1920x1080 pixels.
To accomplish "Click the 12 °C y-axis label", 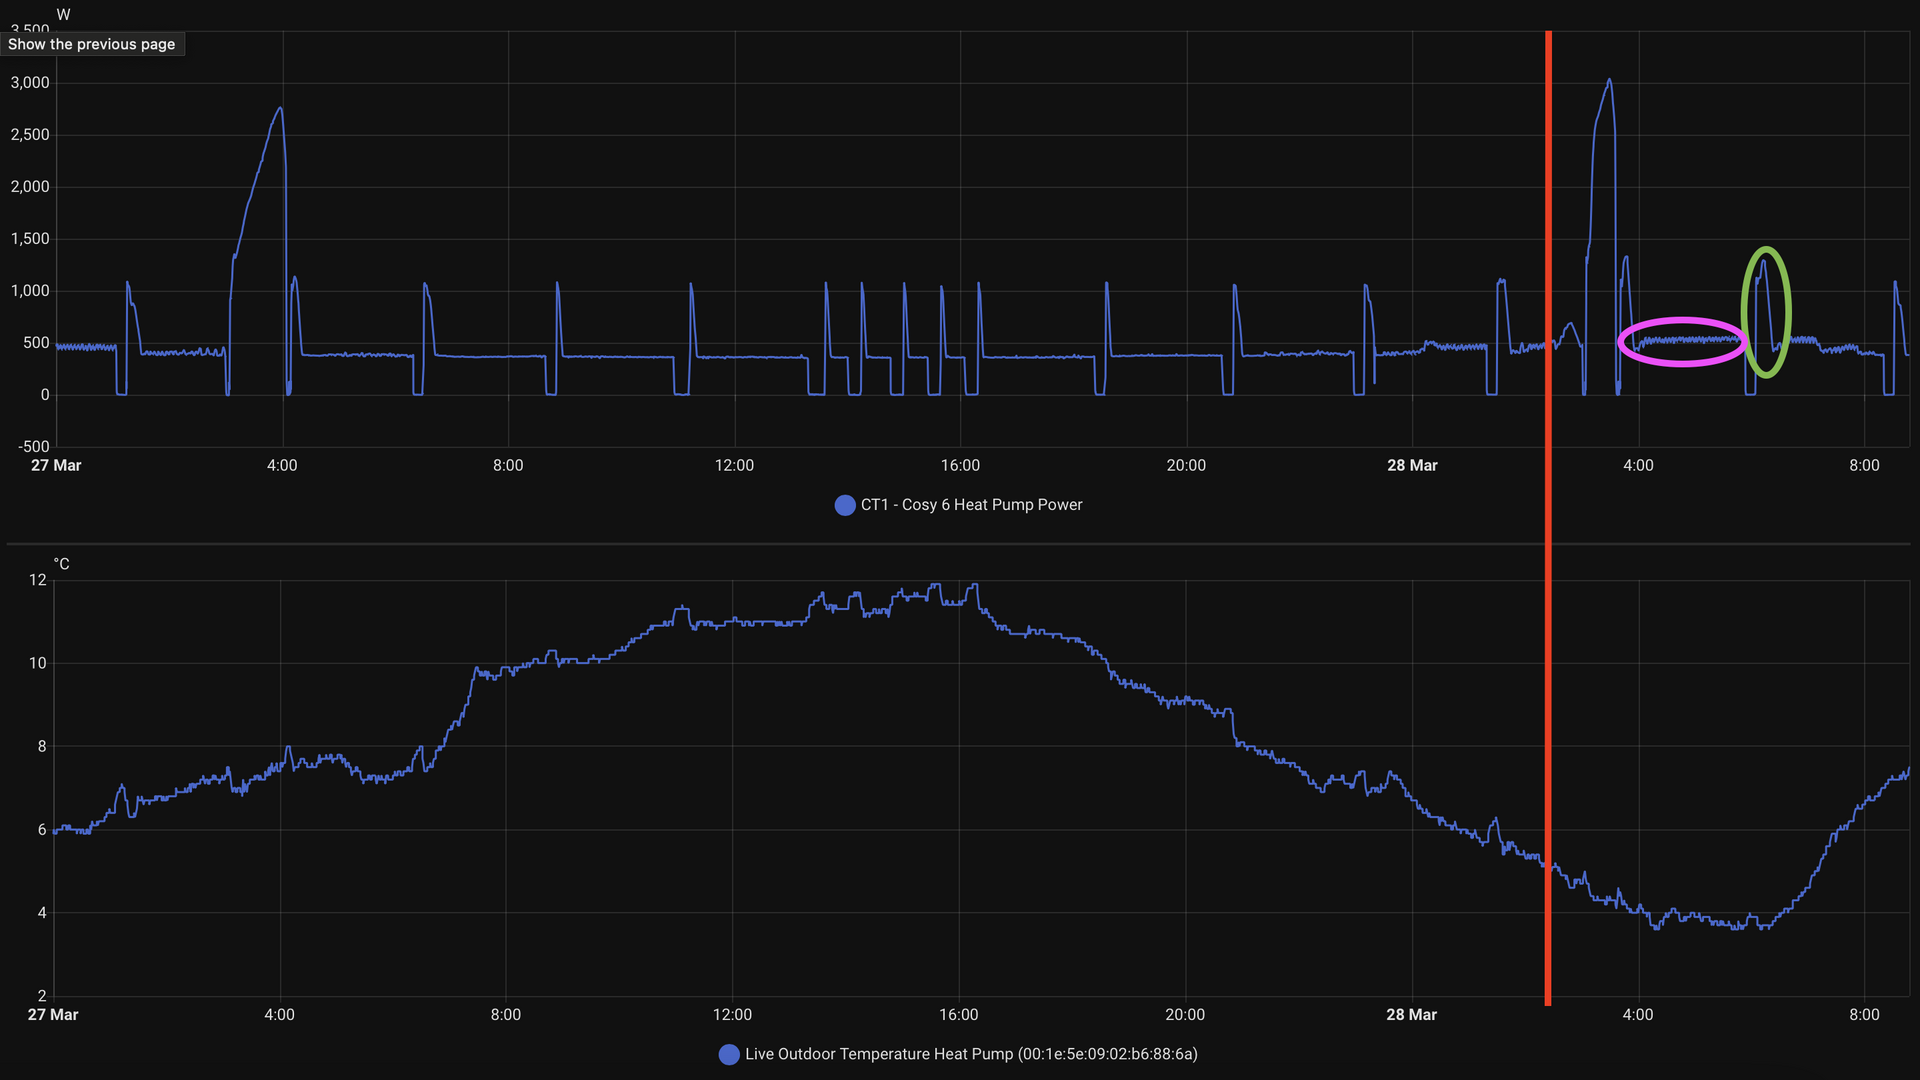I will (38, 580).
